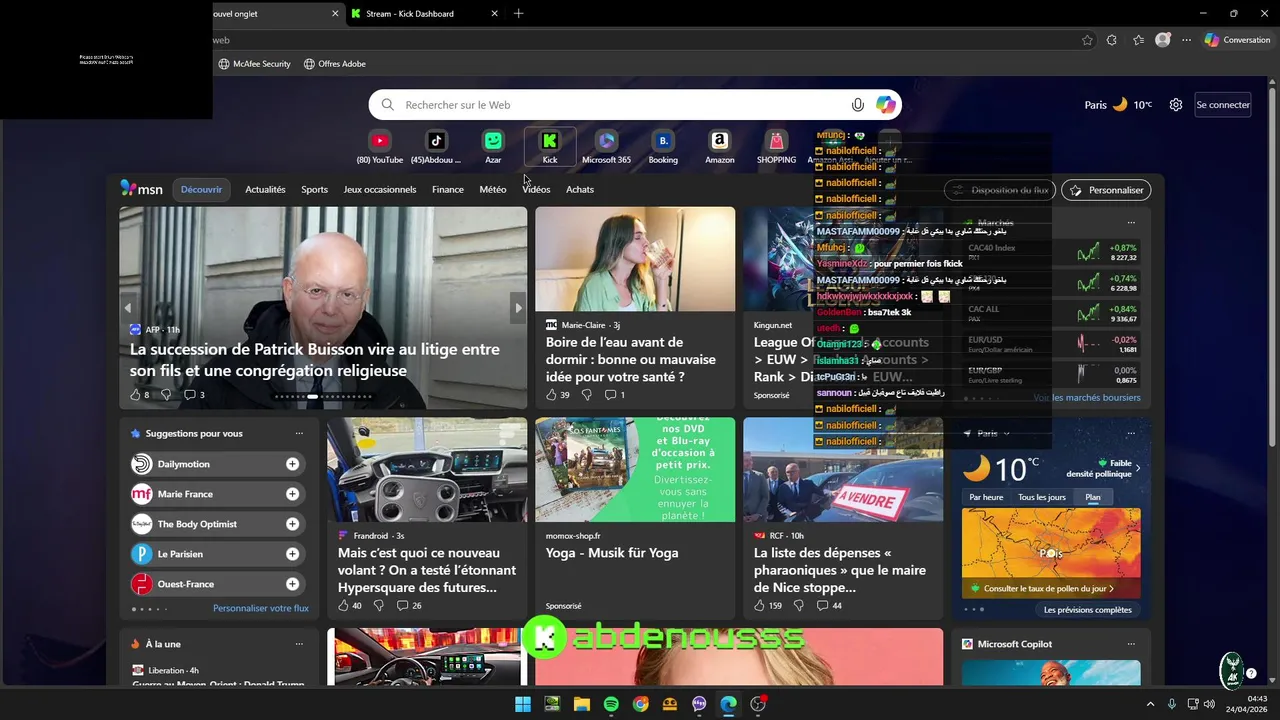The height and width of the screenshot is (720, 1280).
Task: Open À la une card options menu
Action: [299, 645]
